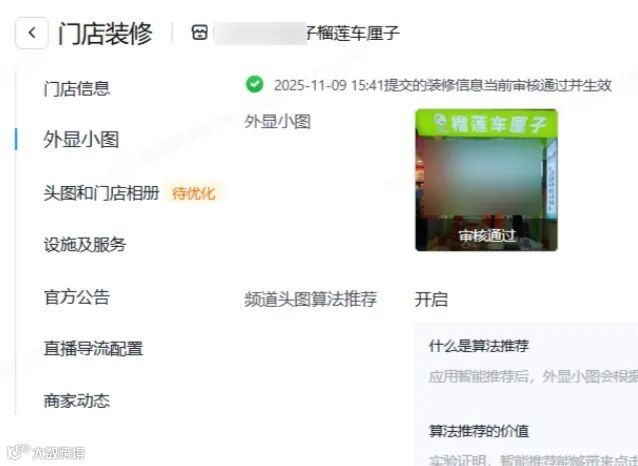This screenshot has width=638, height=466.
Task: Click the 开启 status for algorithm recommendation
Action: 431,300
